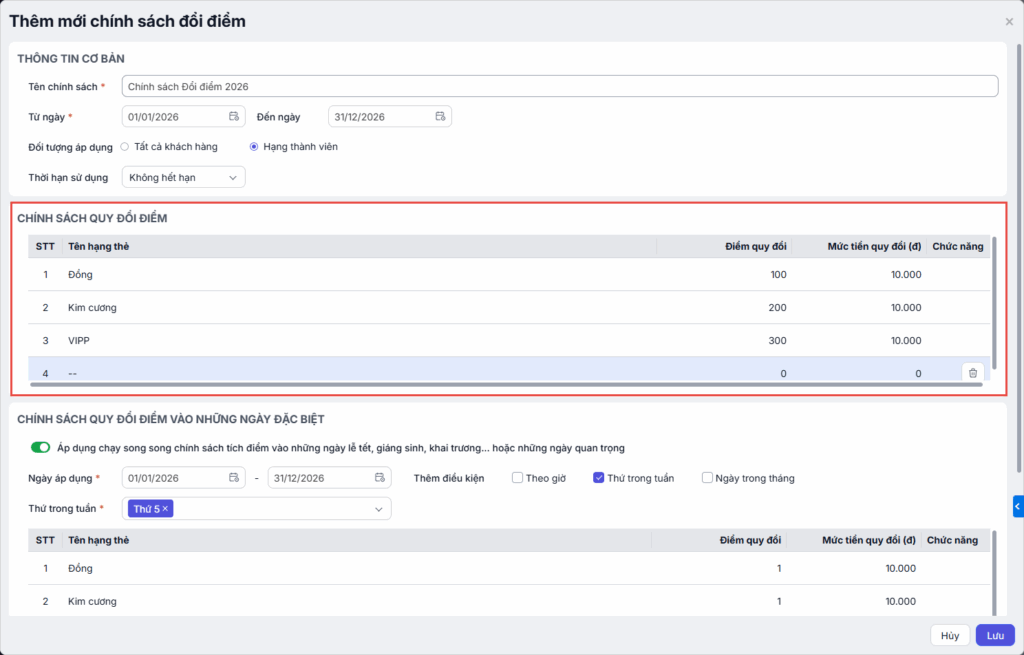Remove the Thứ 5 tag
1024x655 pixels.
point(166,509)
